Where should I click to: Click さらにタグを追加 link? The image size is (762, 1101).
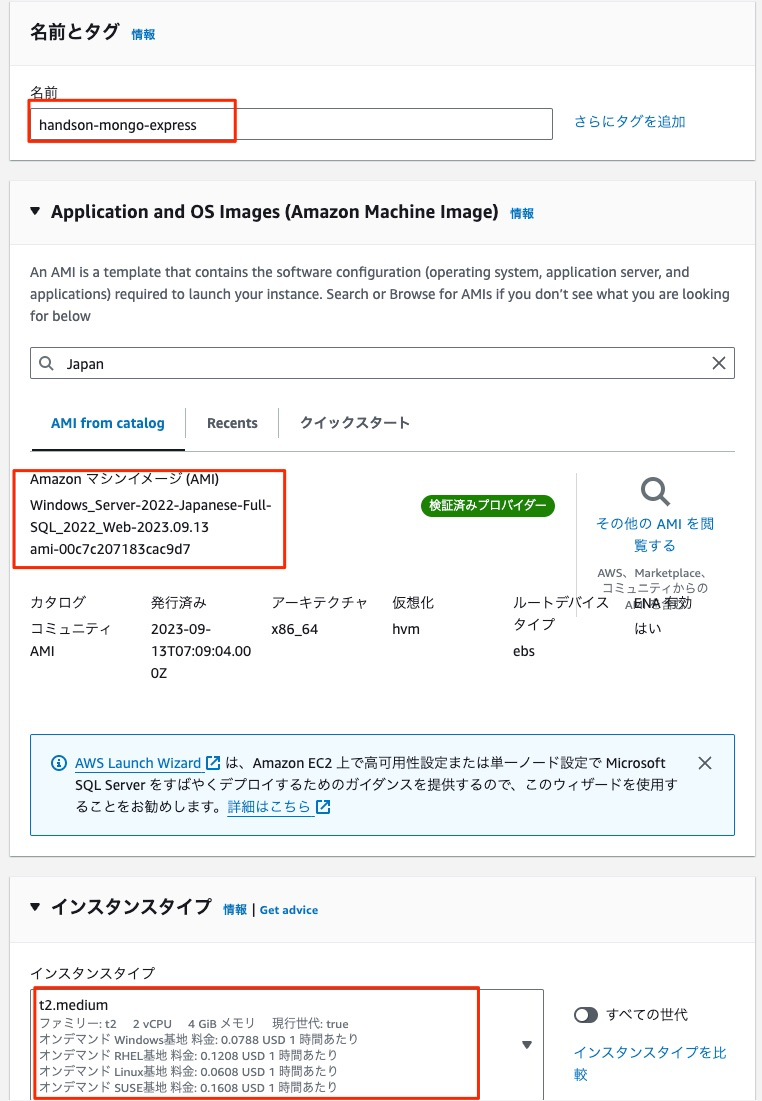click(629, 121)
